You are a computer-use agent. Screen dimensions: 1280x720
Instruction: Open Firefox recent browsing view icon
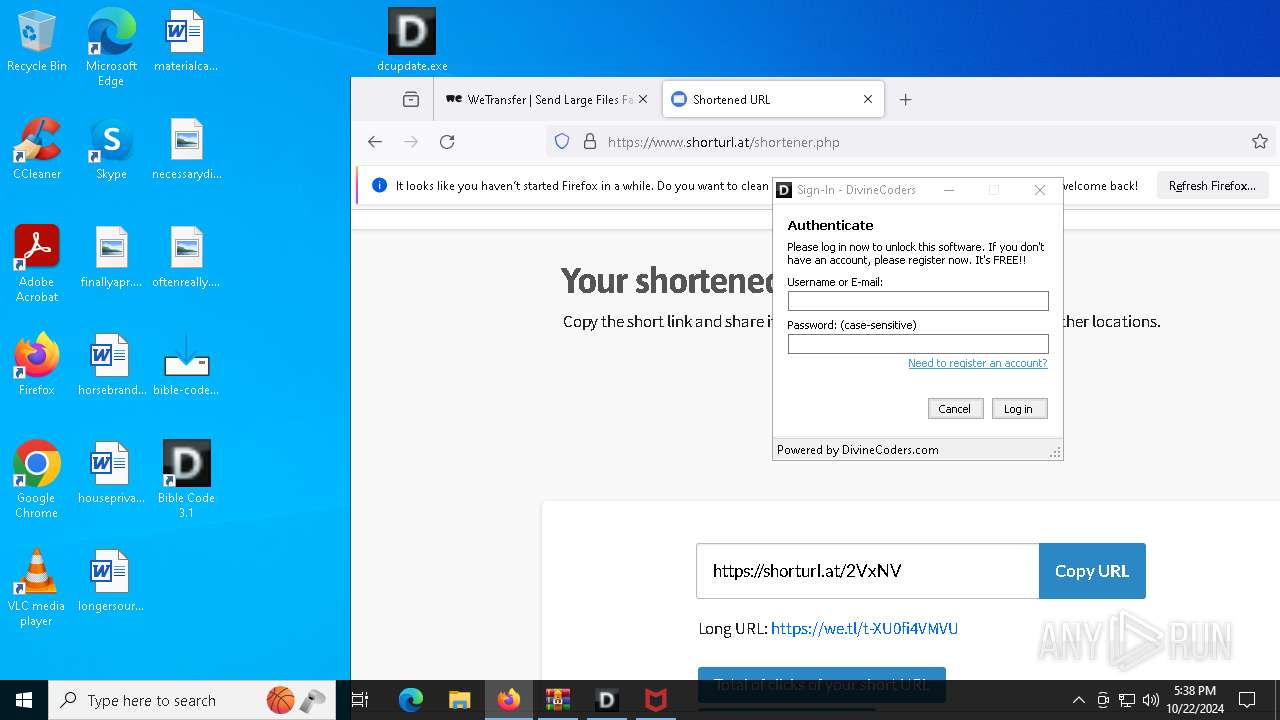(411, 99)
